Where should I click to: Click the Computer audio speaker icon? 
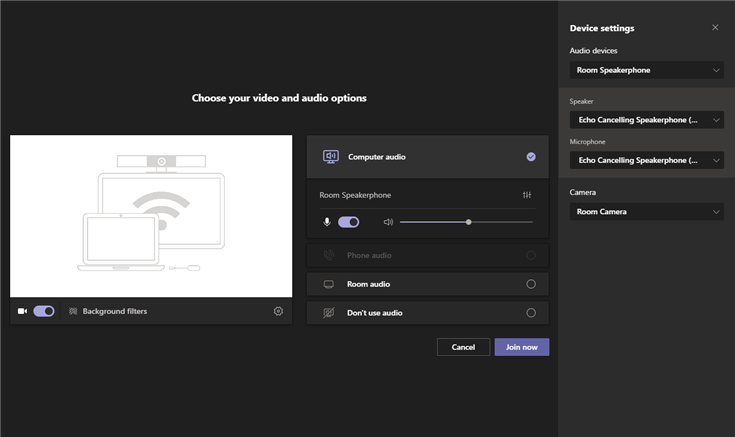click(x=330, y=157)
